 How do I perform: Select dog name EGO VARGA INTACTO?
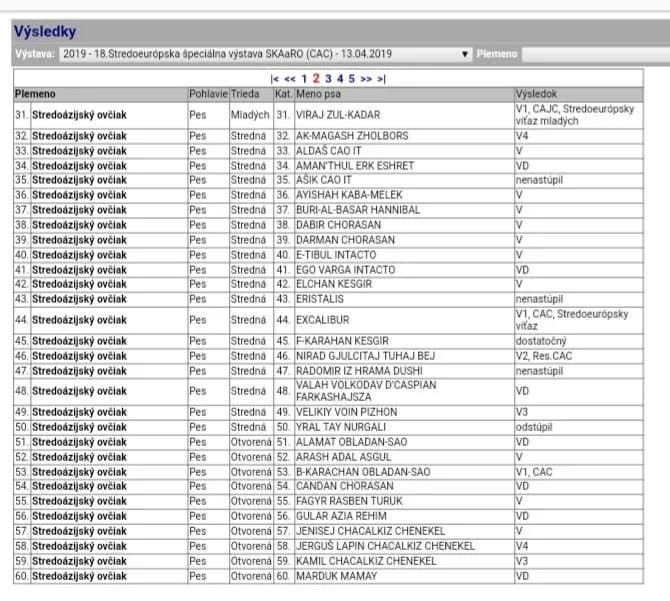(346, 270)
